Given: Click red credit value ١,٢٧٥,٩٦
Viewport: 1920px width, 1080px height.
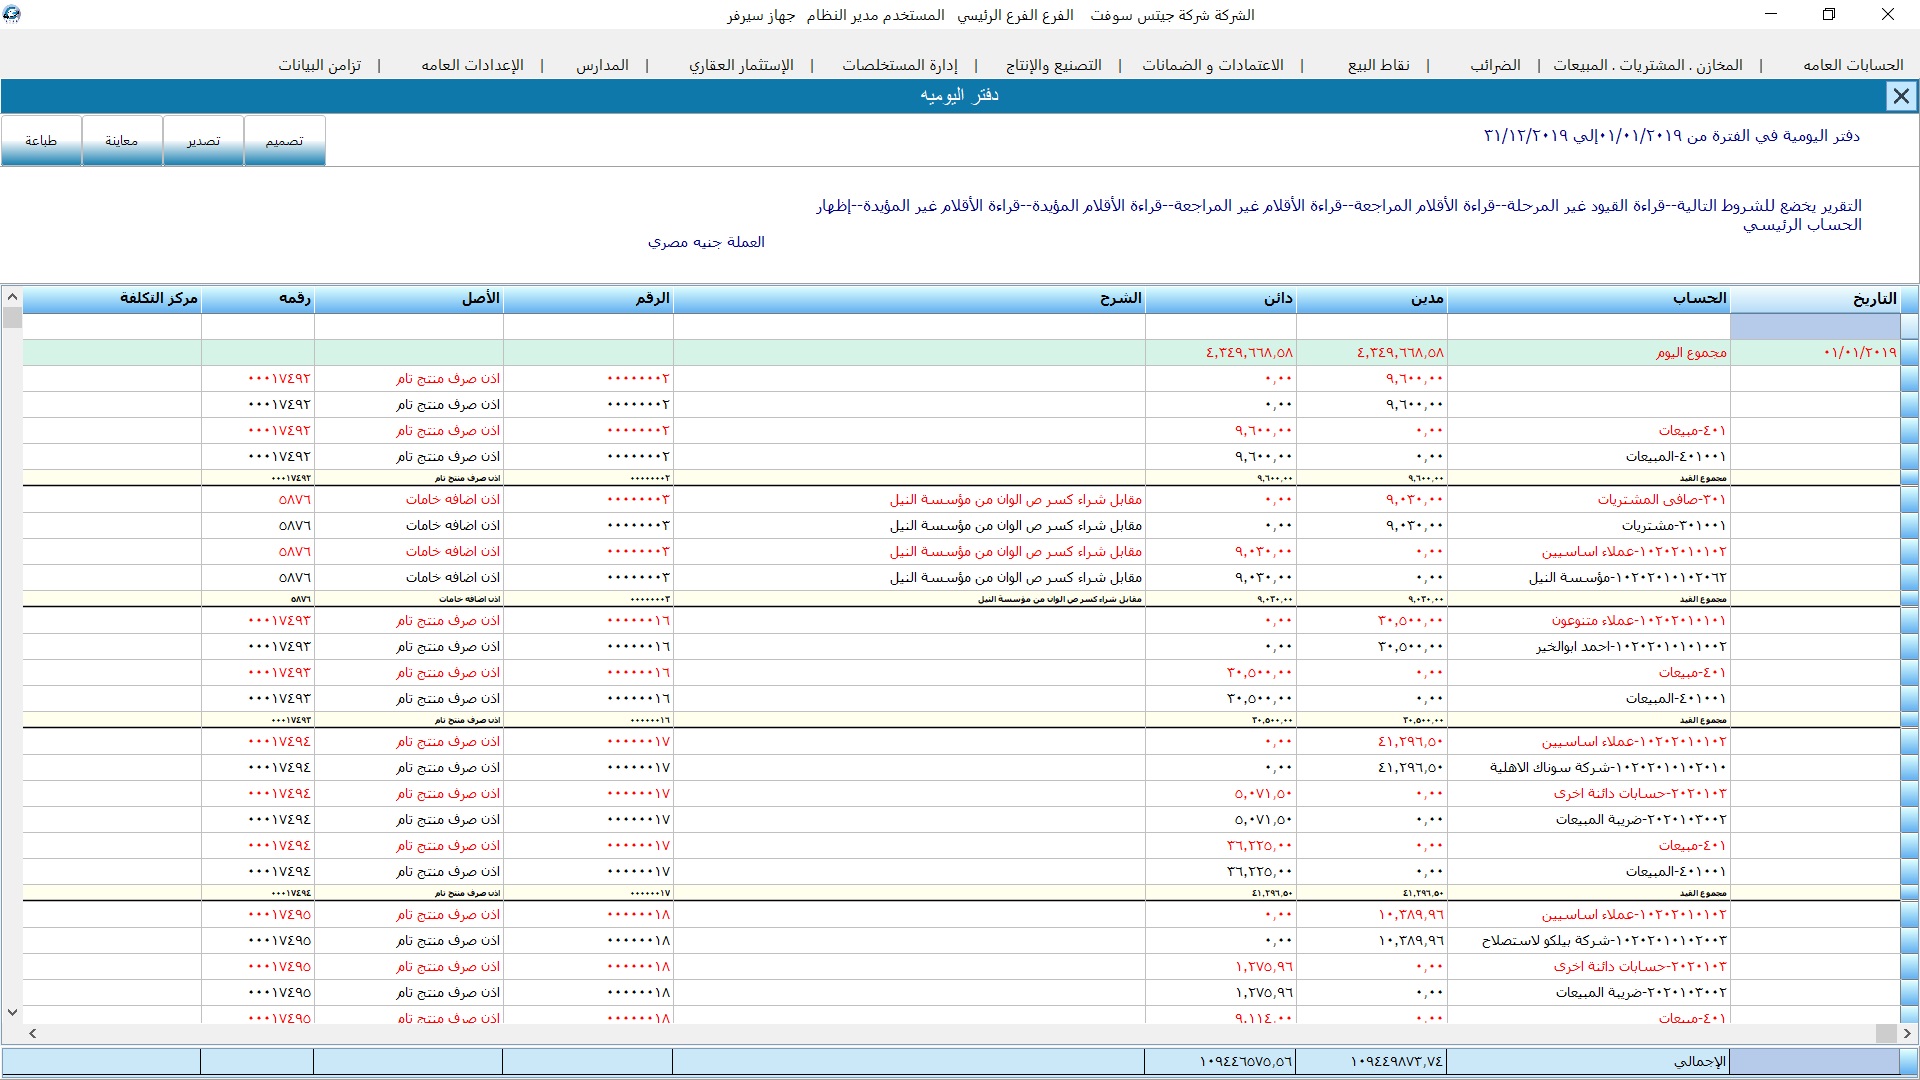Looking at the screenshot, I should point(1263,966).
